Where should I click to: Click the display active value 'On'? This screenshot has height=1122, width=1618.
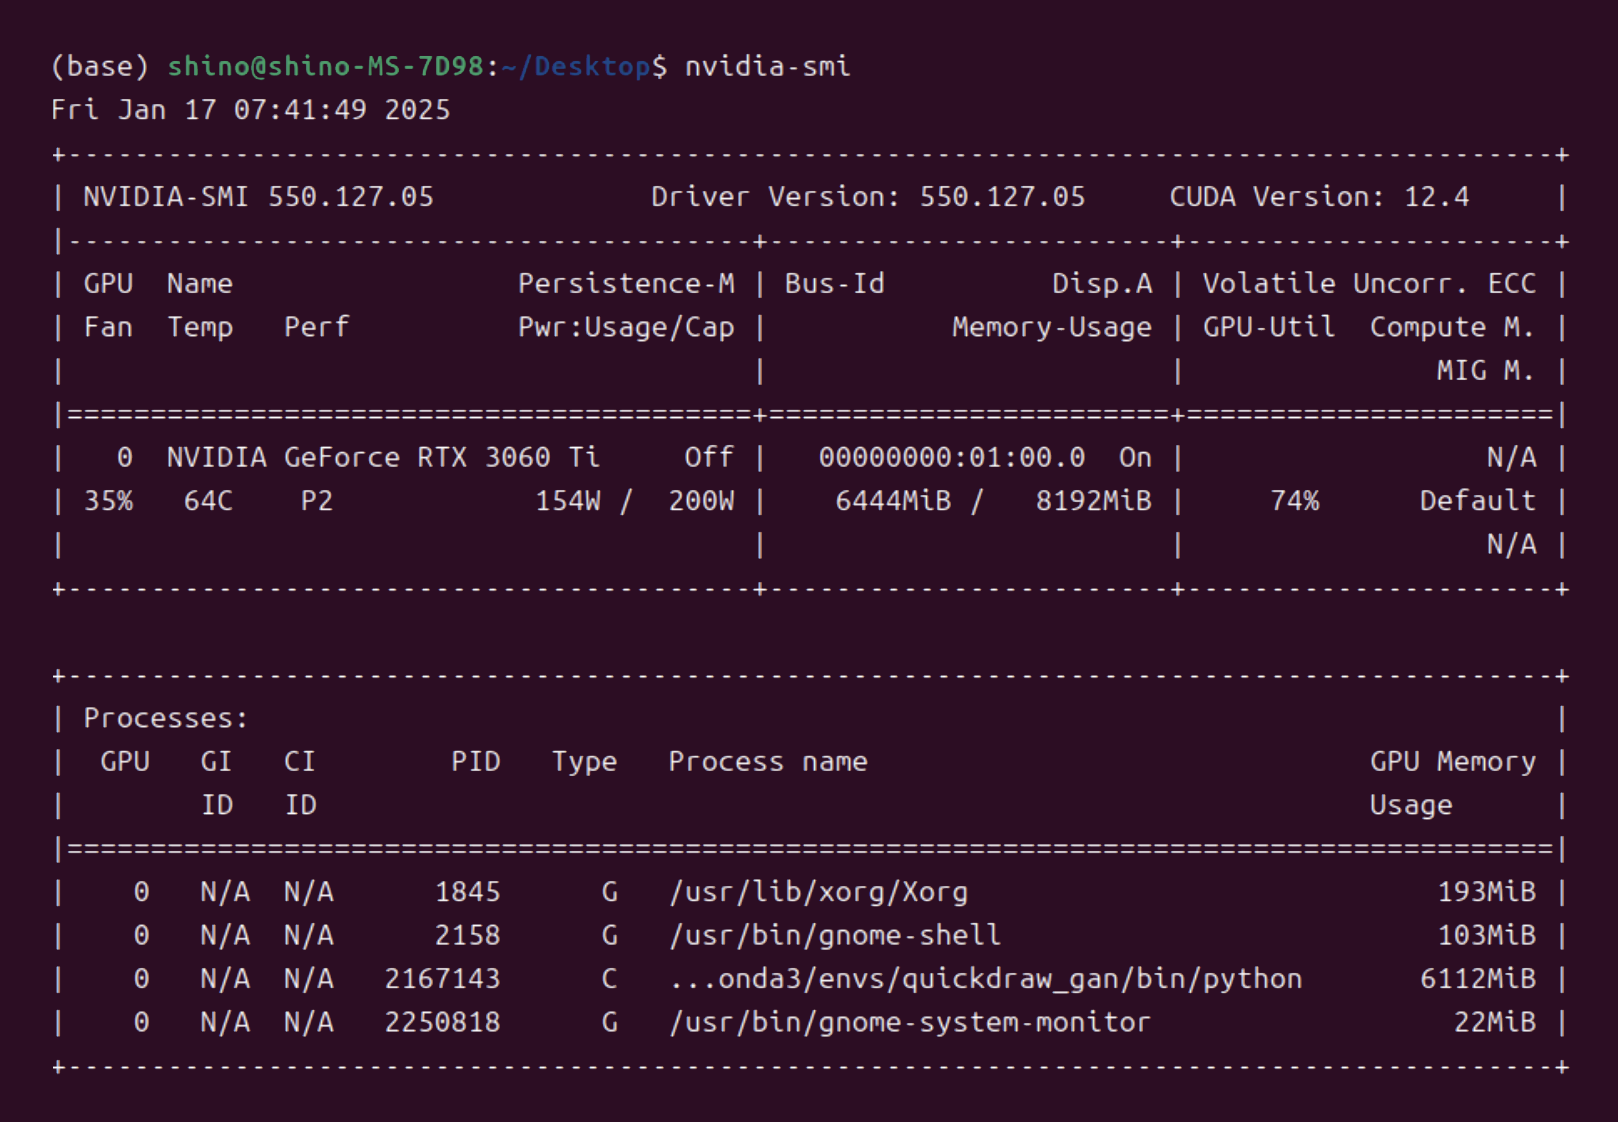tap(1135, 457)
